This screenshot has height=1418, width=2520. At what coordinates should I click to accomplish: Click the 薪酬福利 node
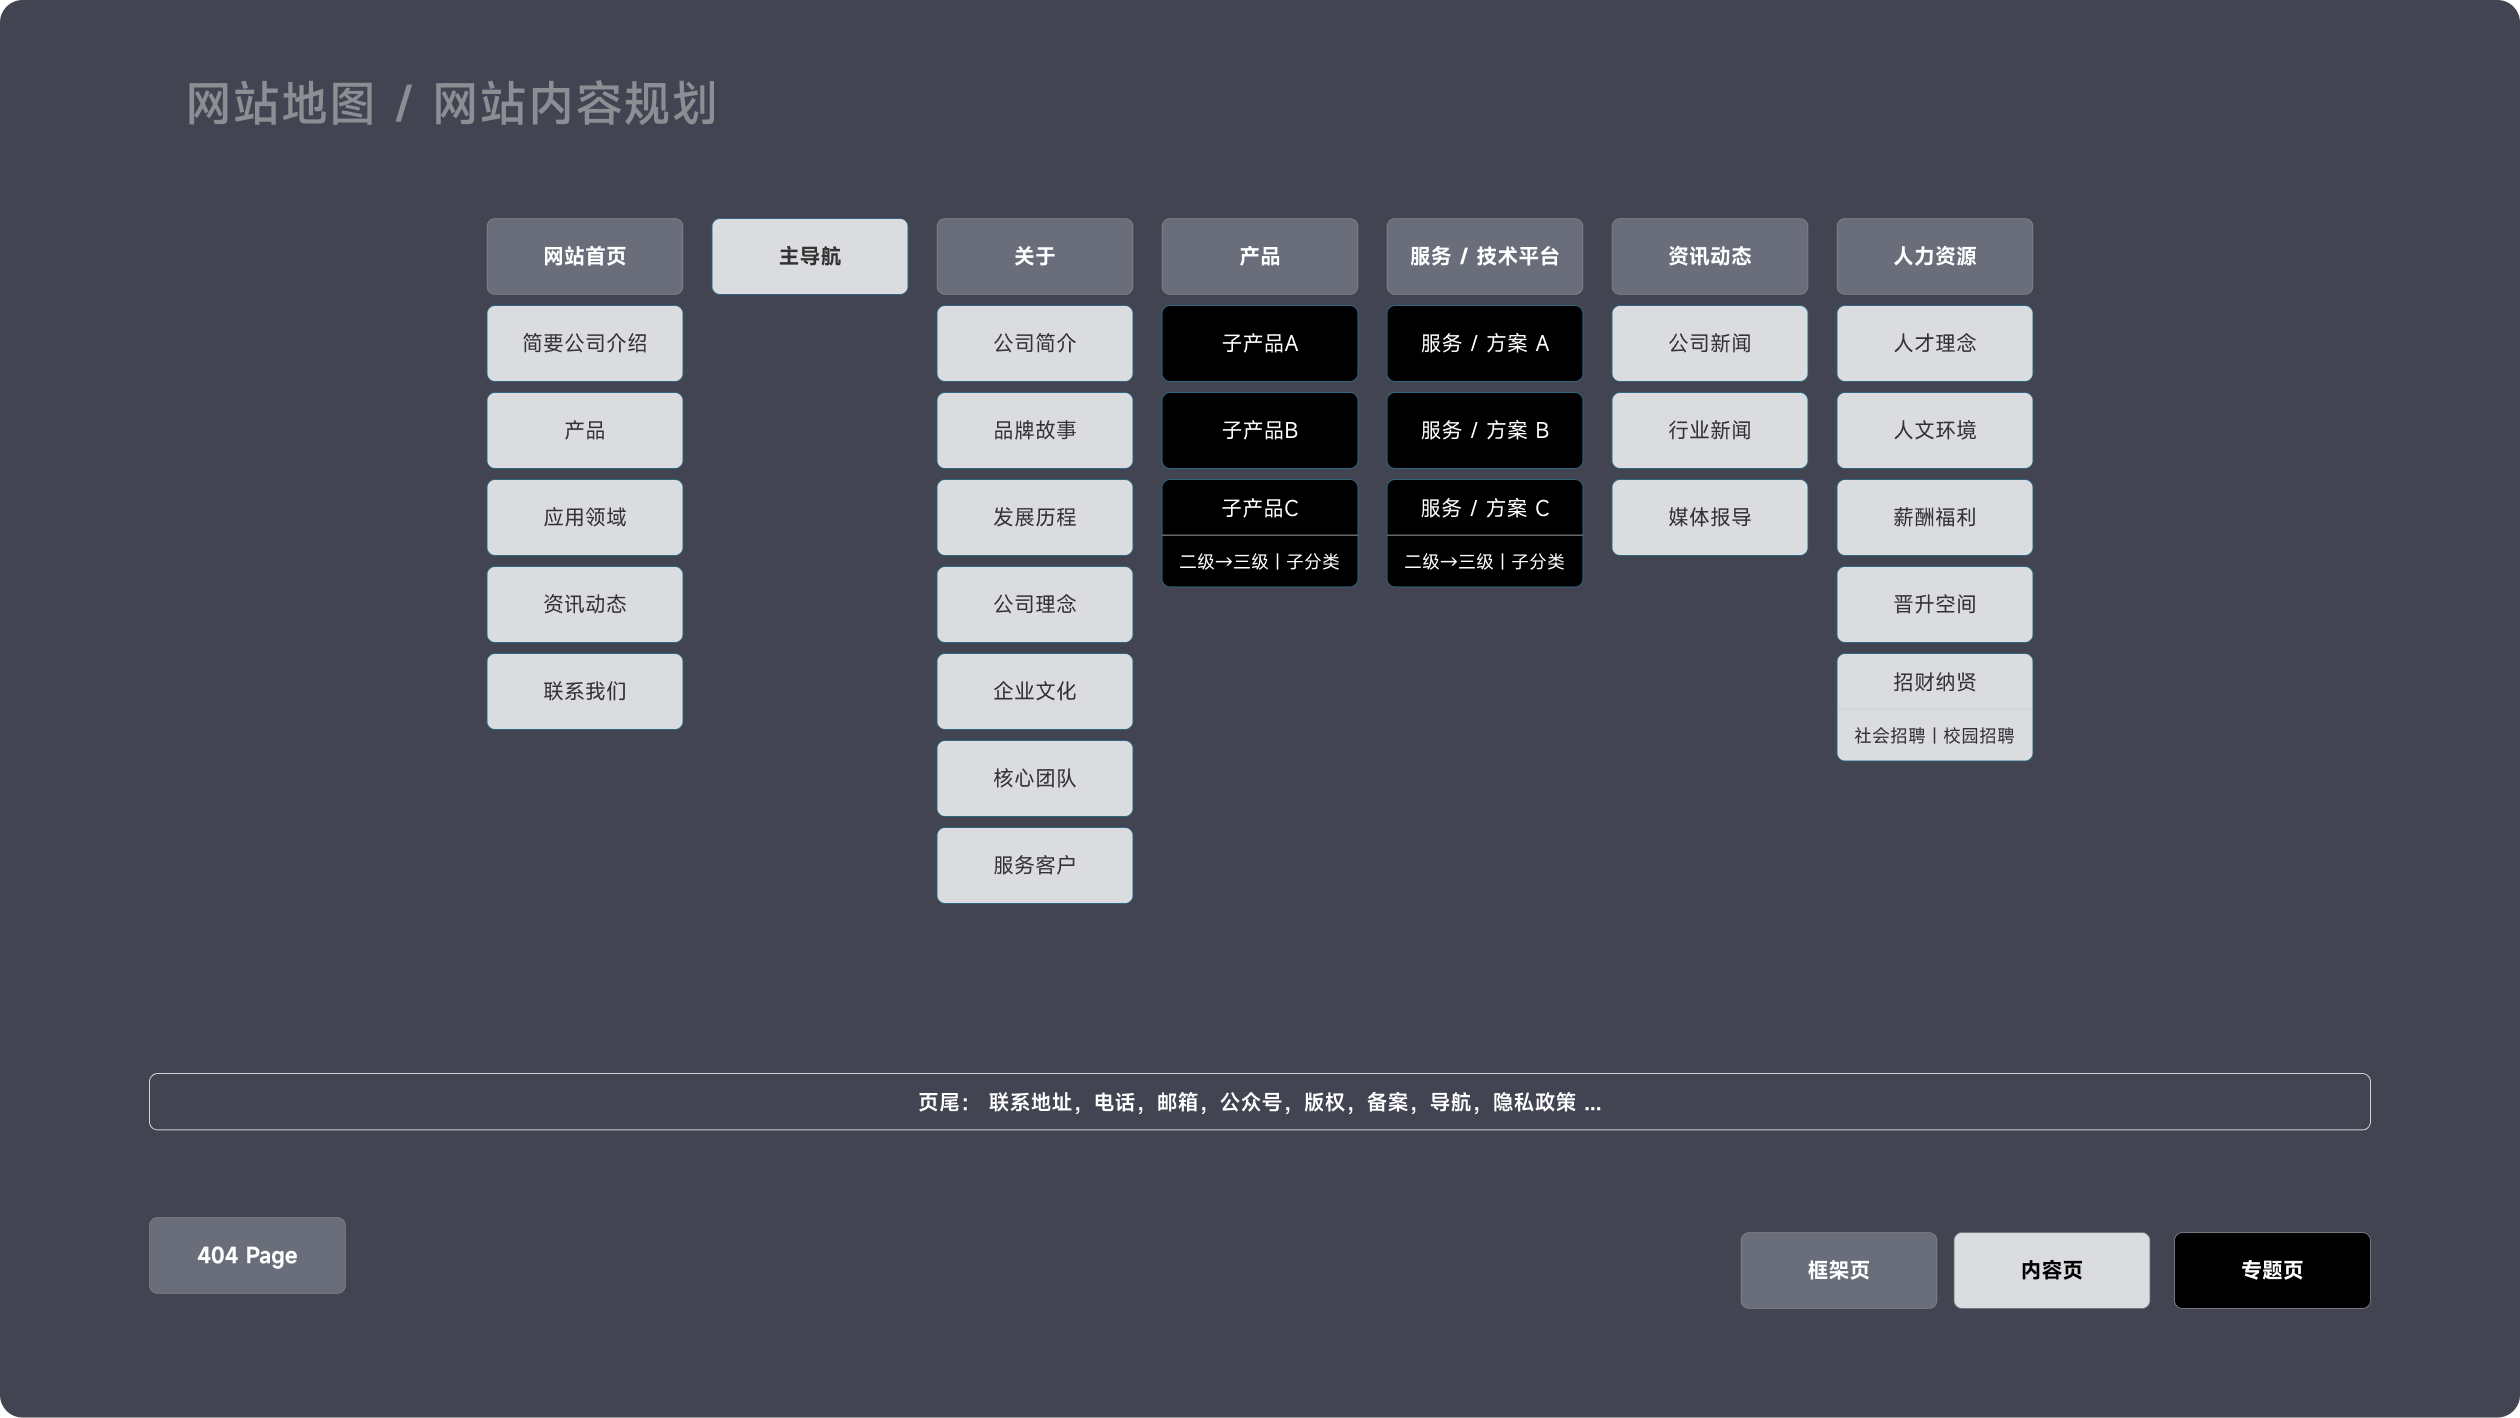pyautogui.click(x=1934, y=517)
